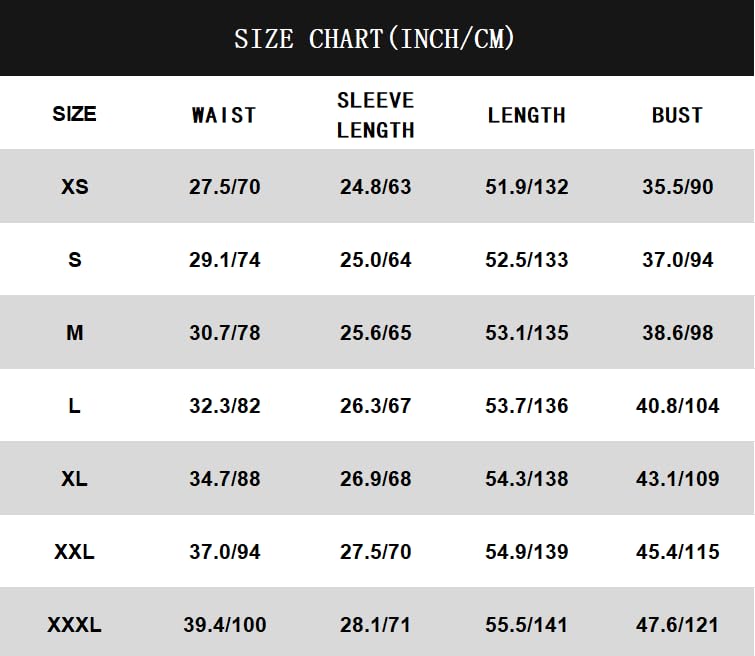This screenshot has height=656, width=755.
Task: Select the BUST column header
Action: coord(677,115)
